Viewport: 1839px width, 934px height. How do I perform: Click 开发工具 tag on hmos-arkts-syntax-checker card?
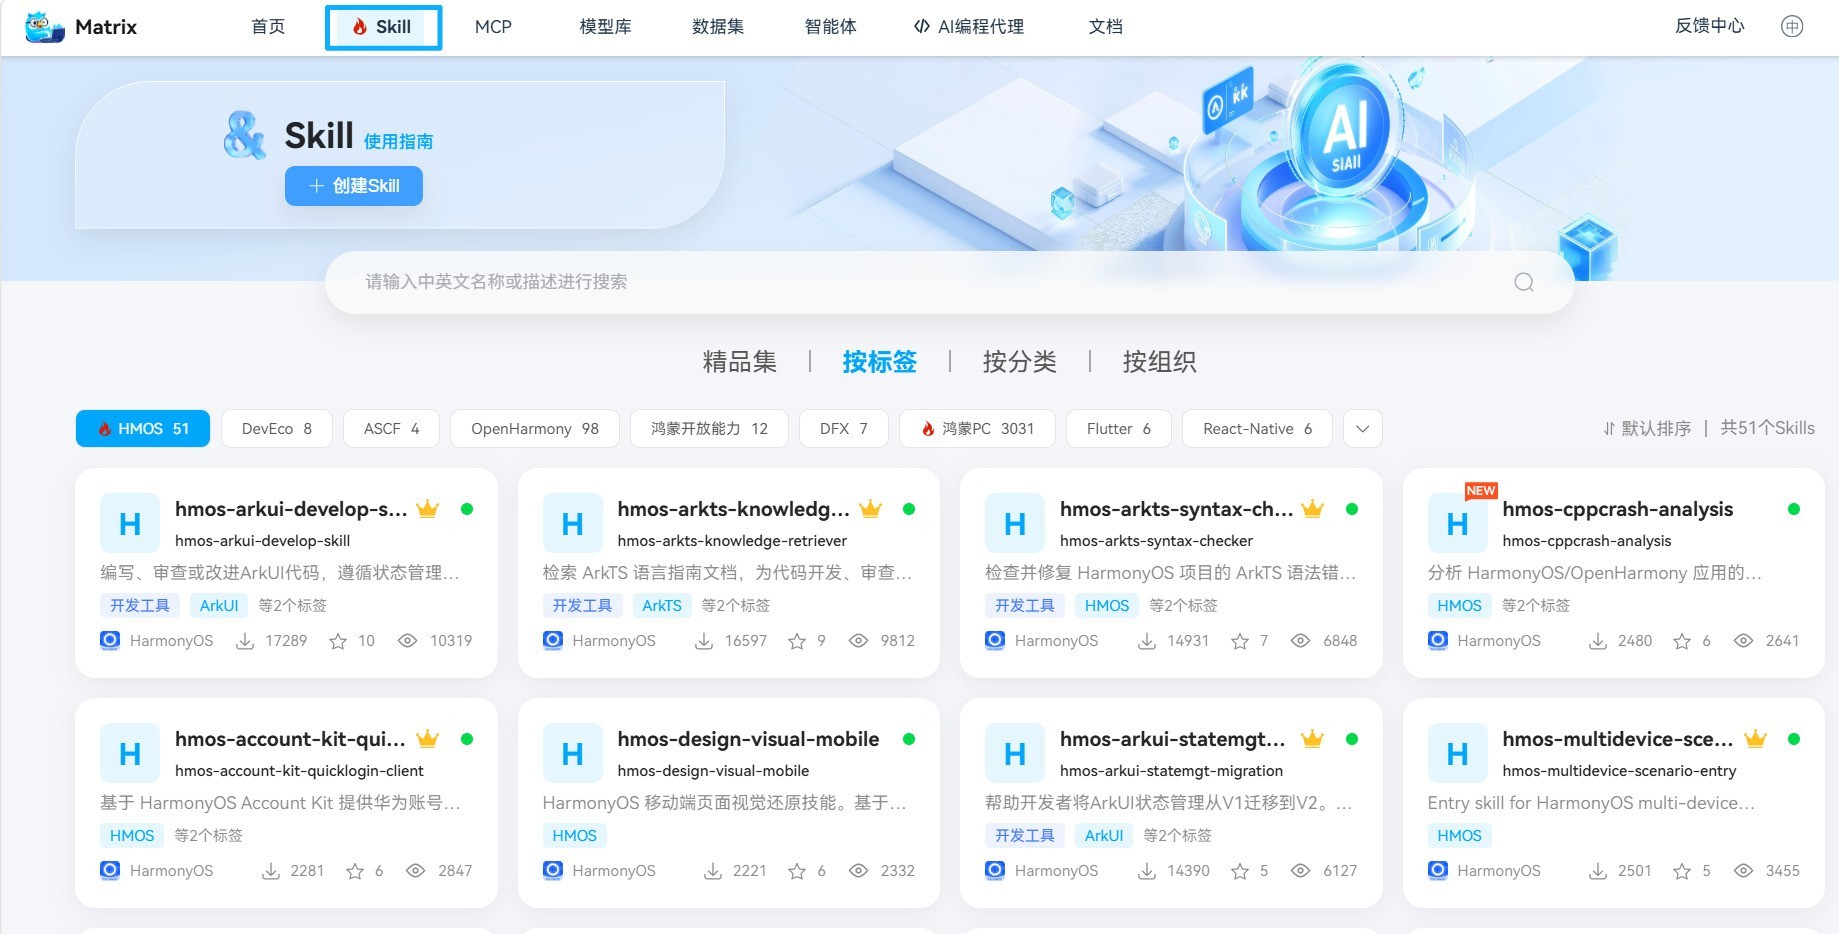click(1024, 605)
